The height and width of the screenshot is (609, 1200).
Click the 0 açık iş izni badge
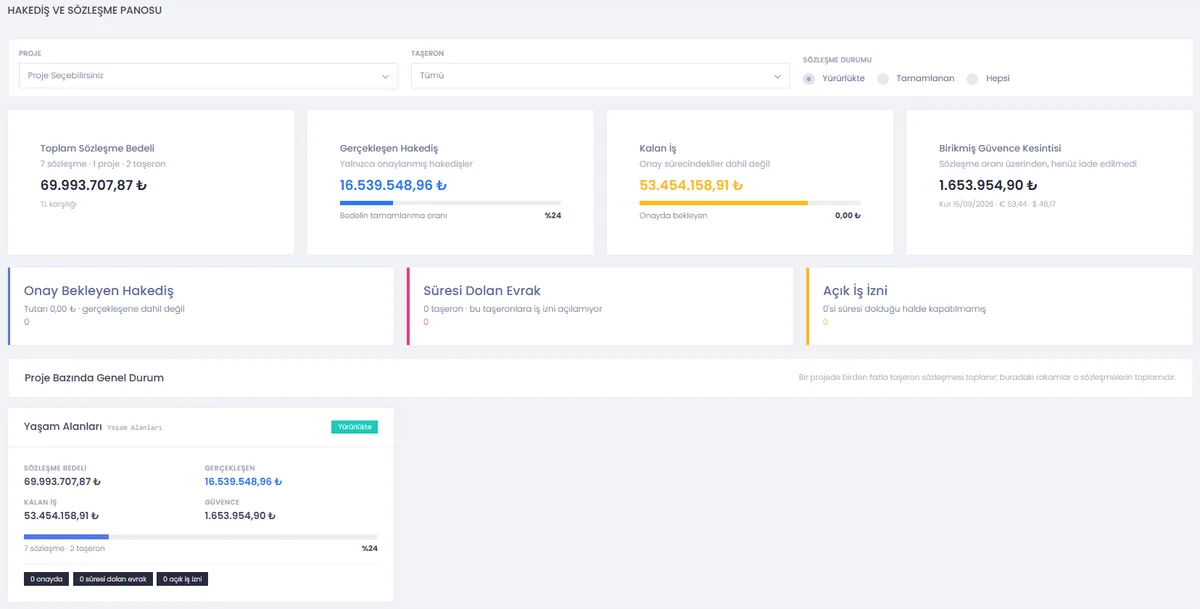pos(182,579)
